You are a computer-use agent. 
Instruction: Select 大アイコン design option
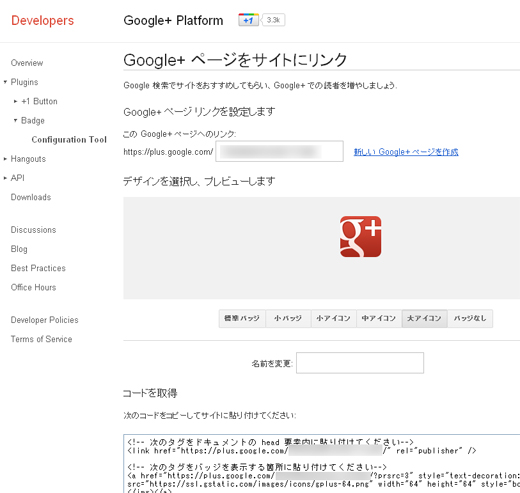(x=425, y=318)
